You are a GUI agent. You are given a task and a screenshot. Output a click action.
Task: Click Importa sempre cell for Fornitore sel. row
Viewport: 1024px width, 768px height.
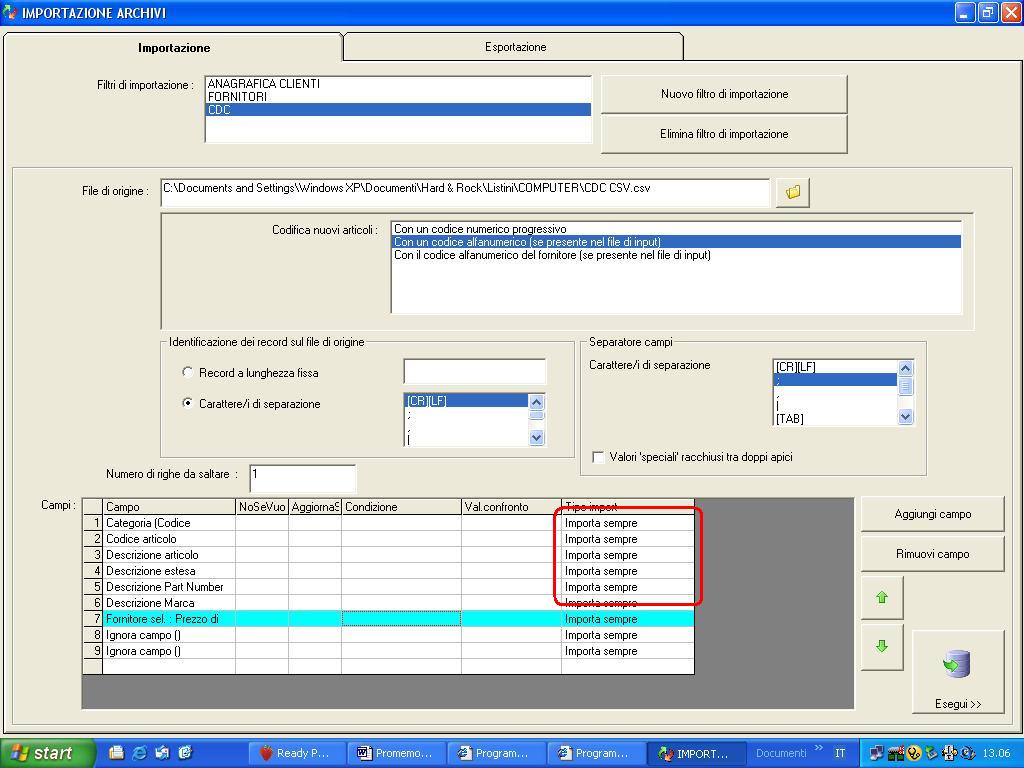pyautogui.click(x=628, y=619)
